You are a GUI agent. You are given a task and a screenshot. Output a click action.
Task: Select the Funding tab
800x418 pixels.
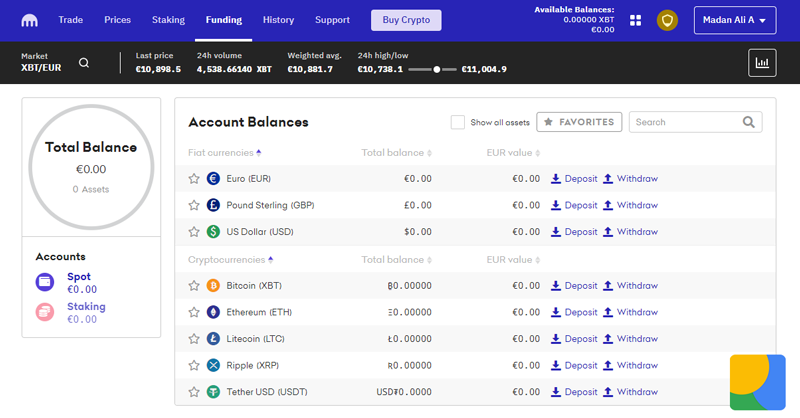tap(223, 20)
